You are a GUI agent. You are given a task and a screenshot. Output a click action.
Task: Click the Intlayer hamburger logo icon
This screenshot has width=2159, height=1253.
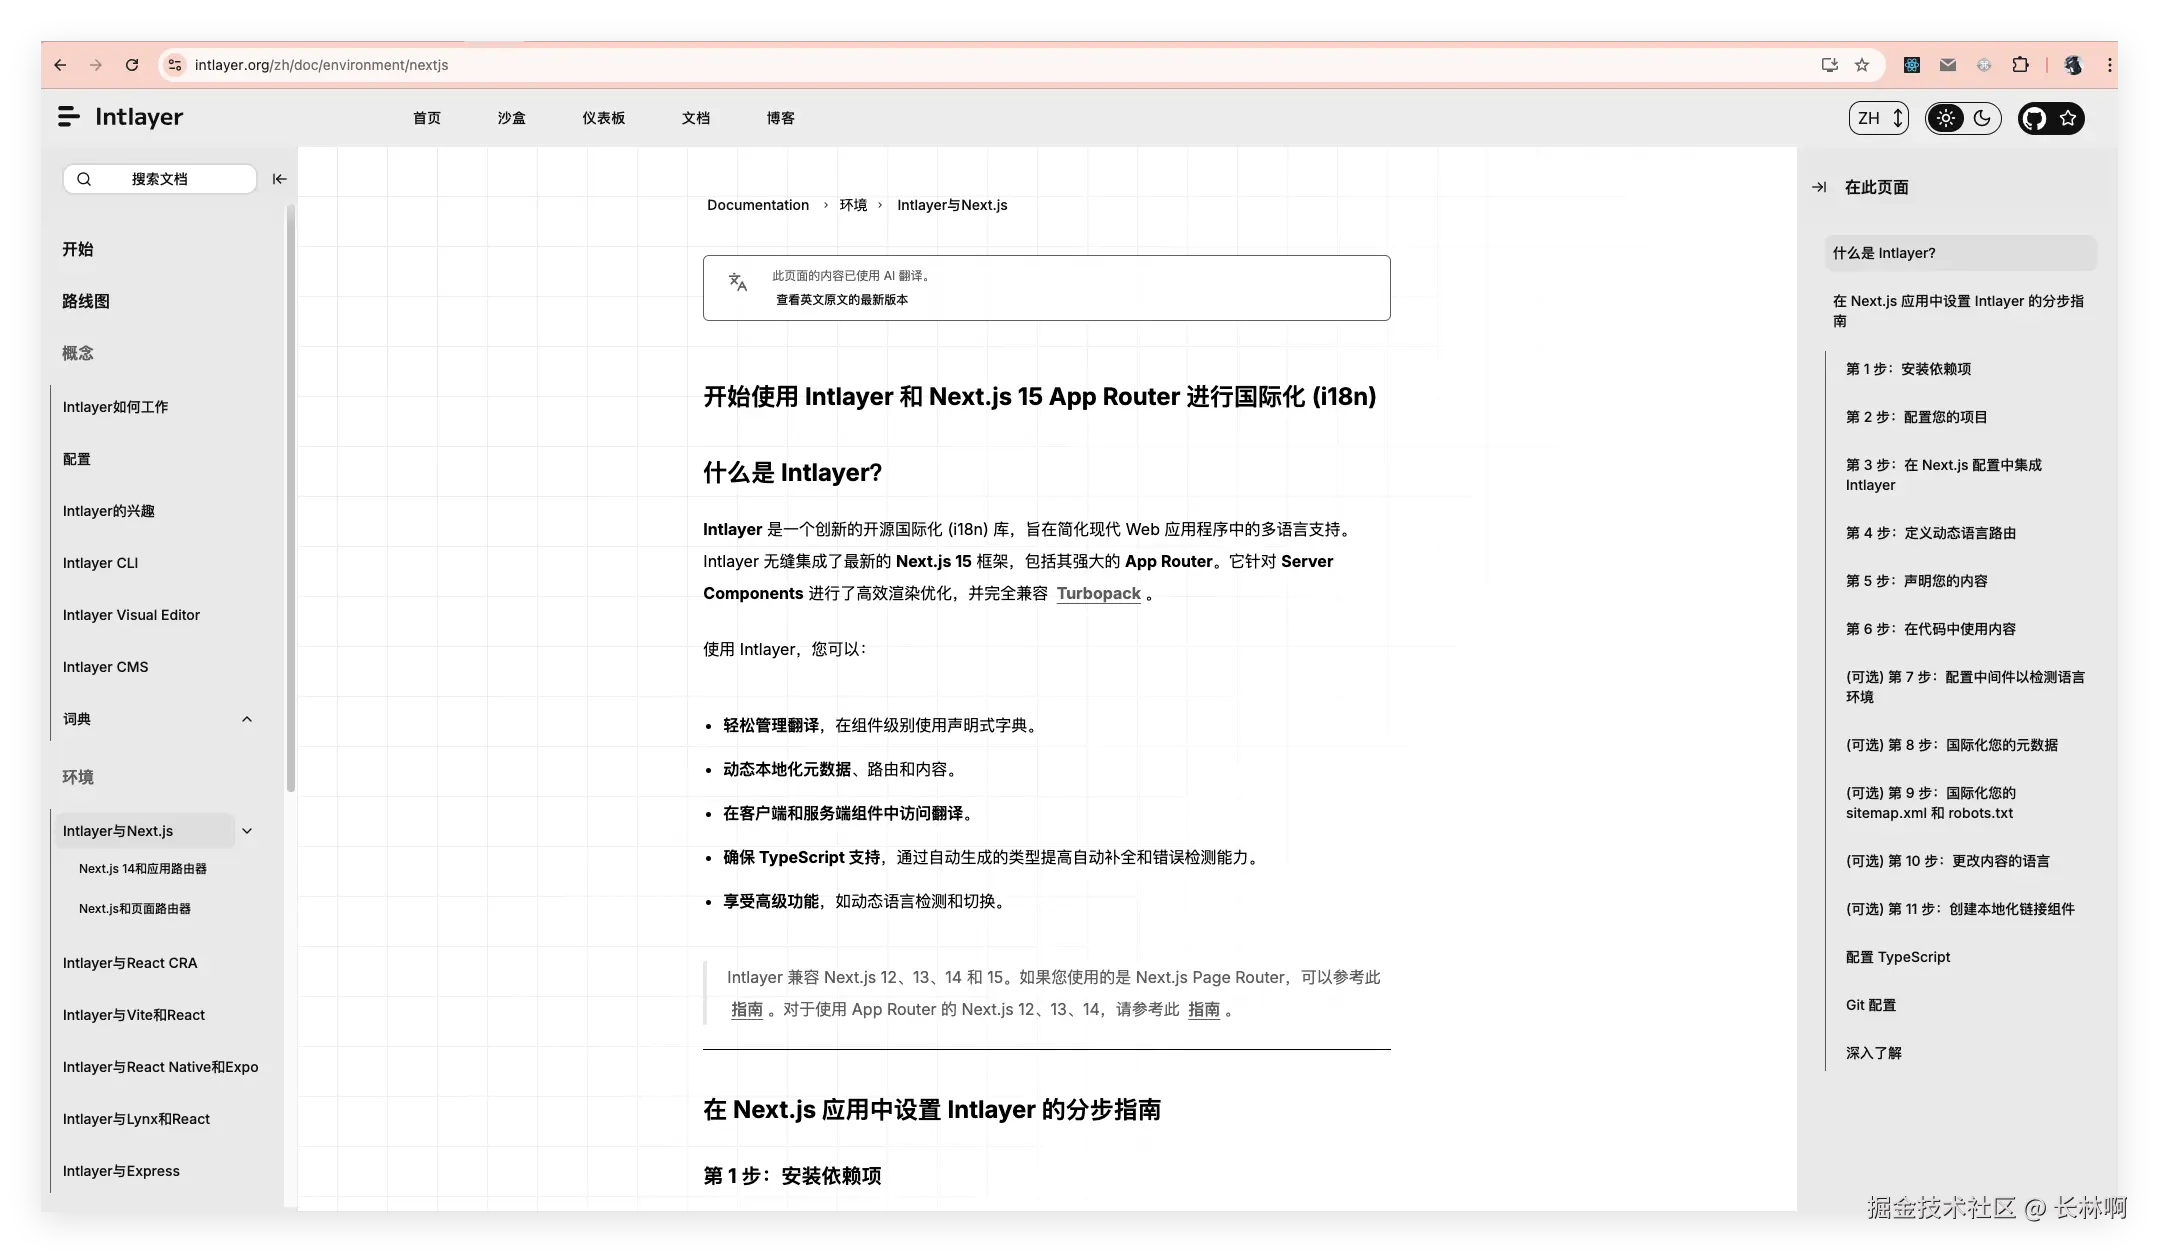[x=69, y=117]
